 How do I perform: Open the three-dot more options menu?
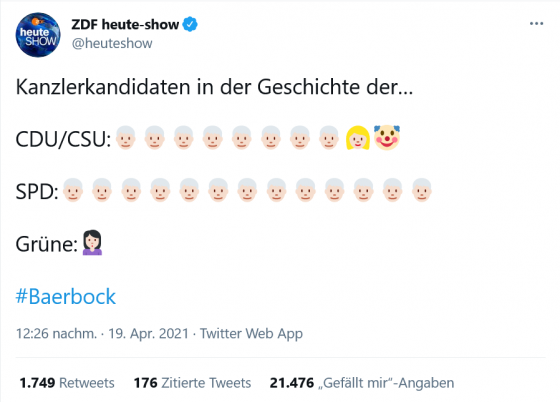[x=536, y=24]
